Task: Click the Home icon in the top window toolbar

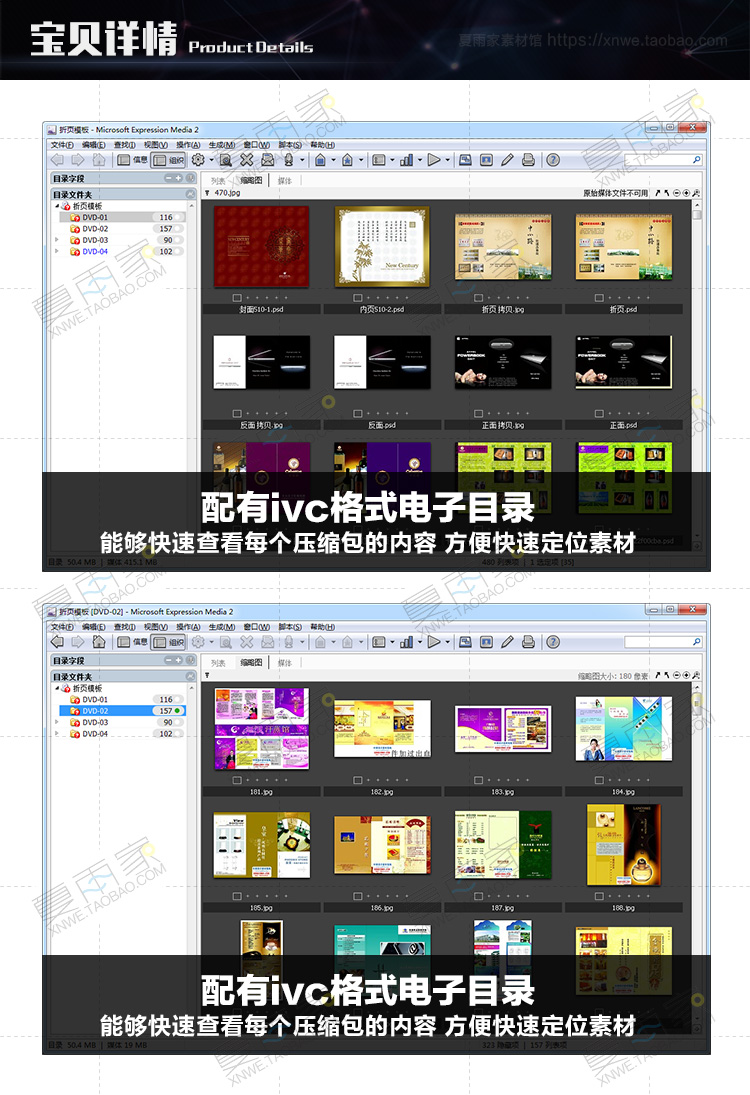Action: tap(99, 160)
